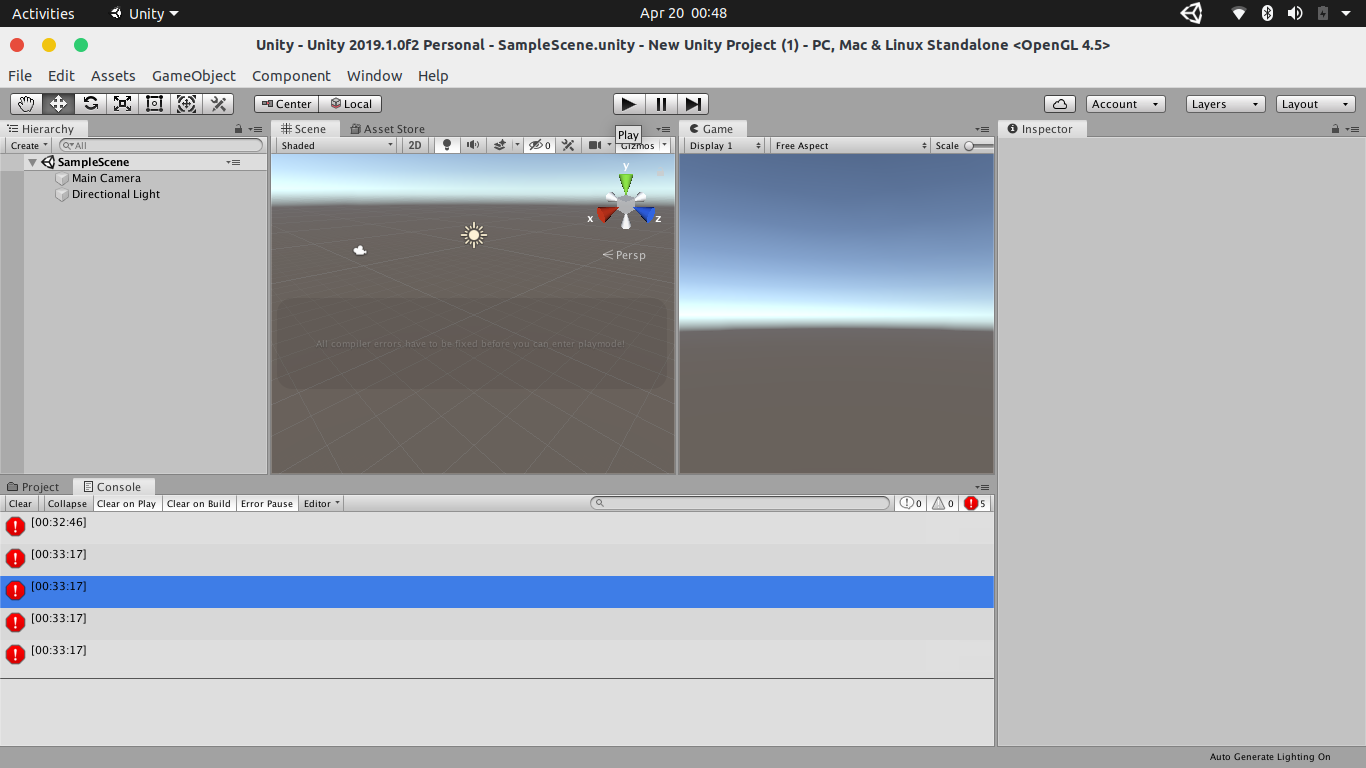Click the Console Clear button

pyautogui.click(x=20, y=503)
